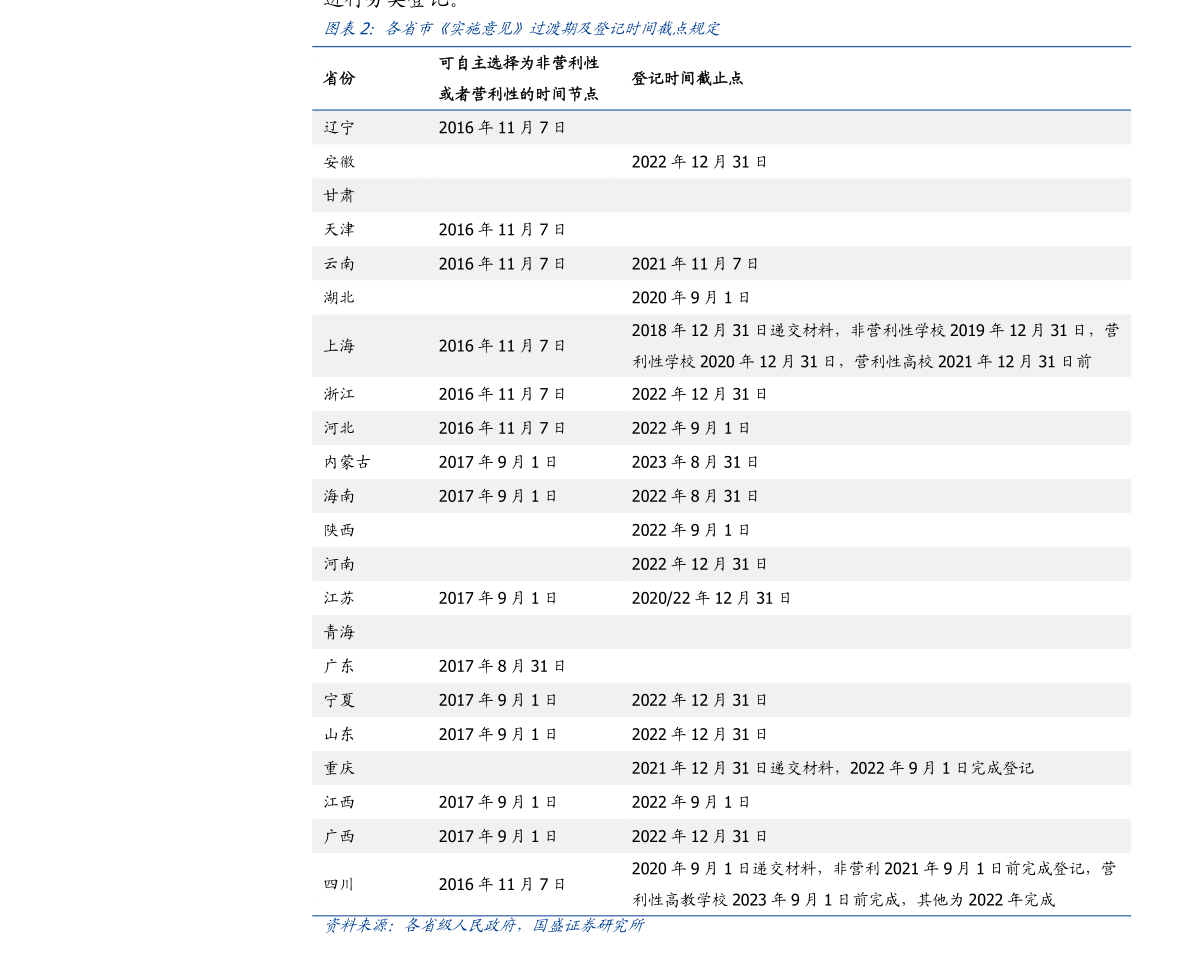Click 江苏's deadline 2020/22年12月31日
Screen dimensions: 1191x954
(x=711, y=598)
